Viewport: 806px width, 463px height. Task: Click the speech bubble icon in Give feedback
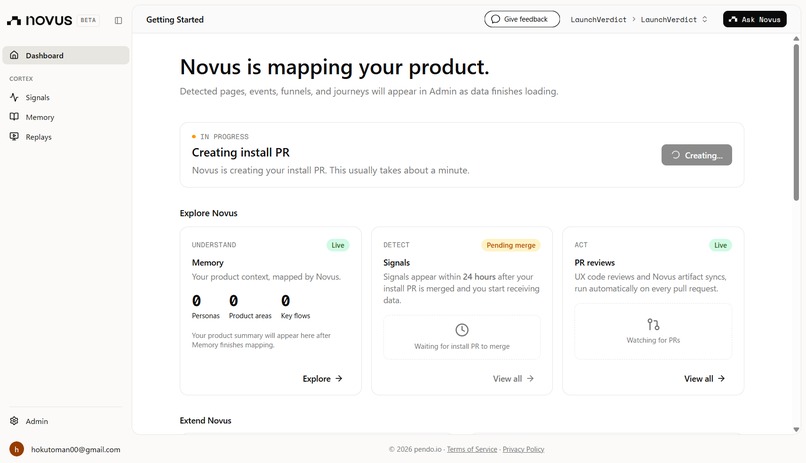[x=496, y=19]
